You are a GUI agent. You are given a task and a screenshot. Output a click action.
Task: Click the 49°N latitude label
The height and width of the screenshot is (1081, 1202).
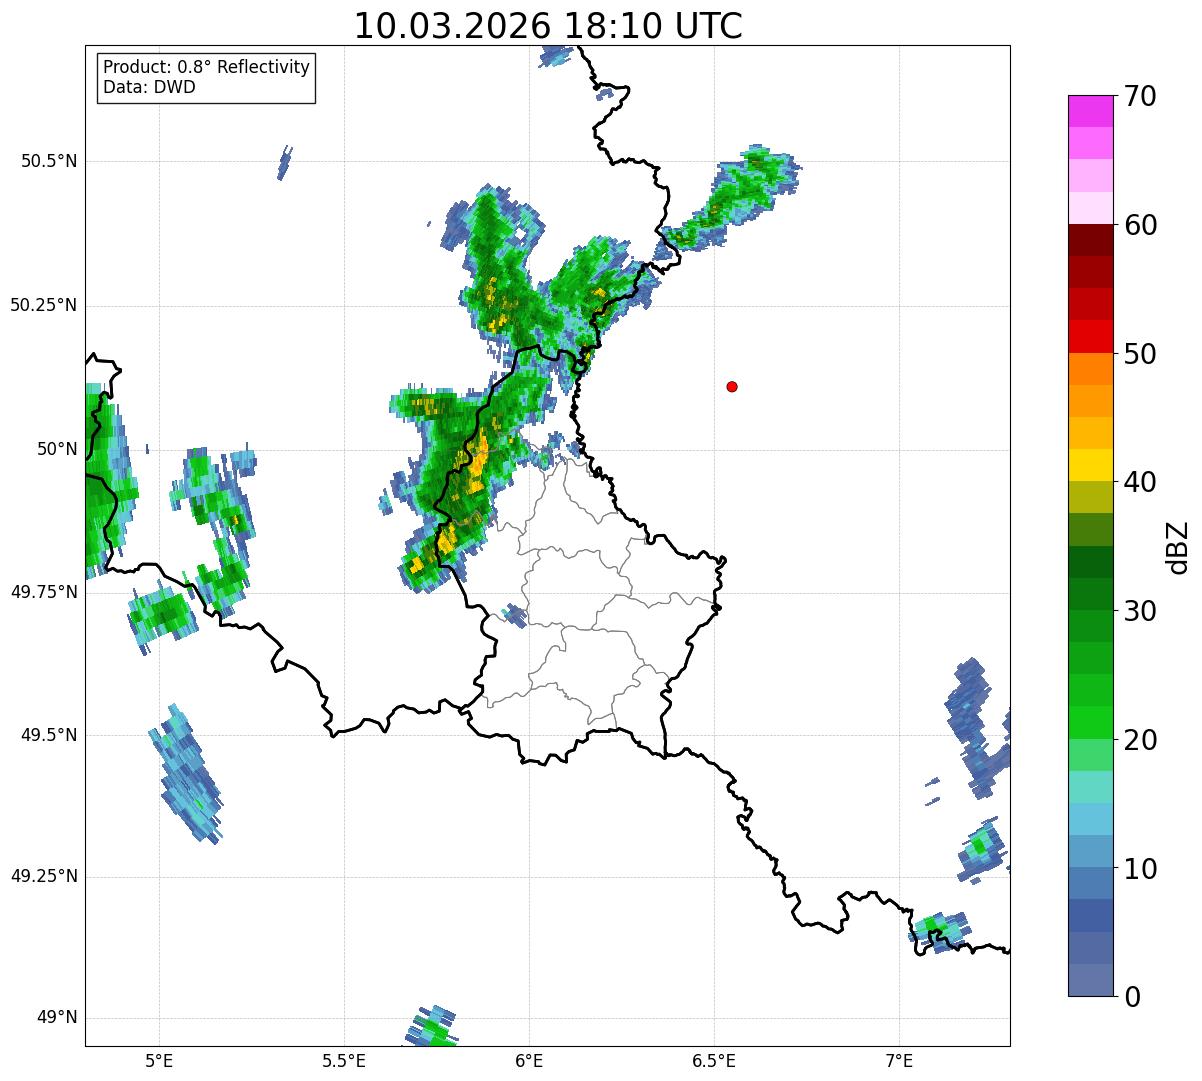[x=56, y=1017]
